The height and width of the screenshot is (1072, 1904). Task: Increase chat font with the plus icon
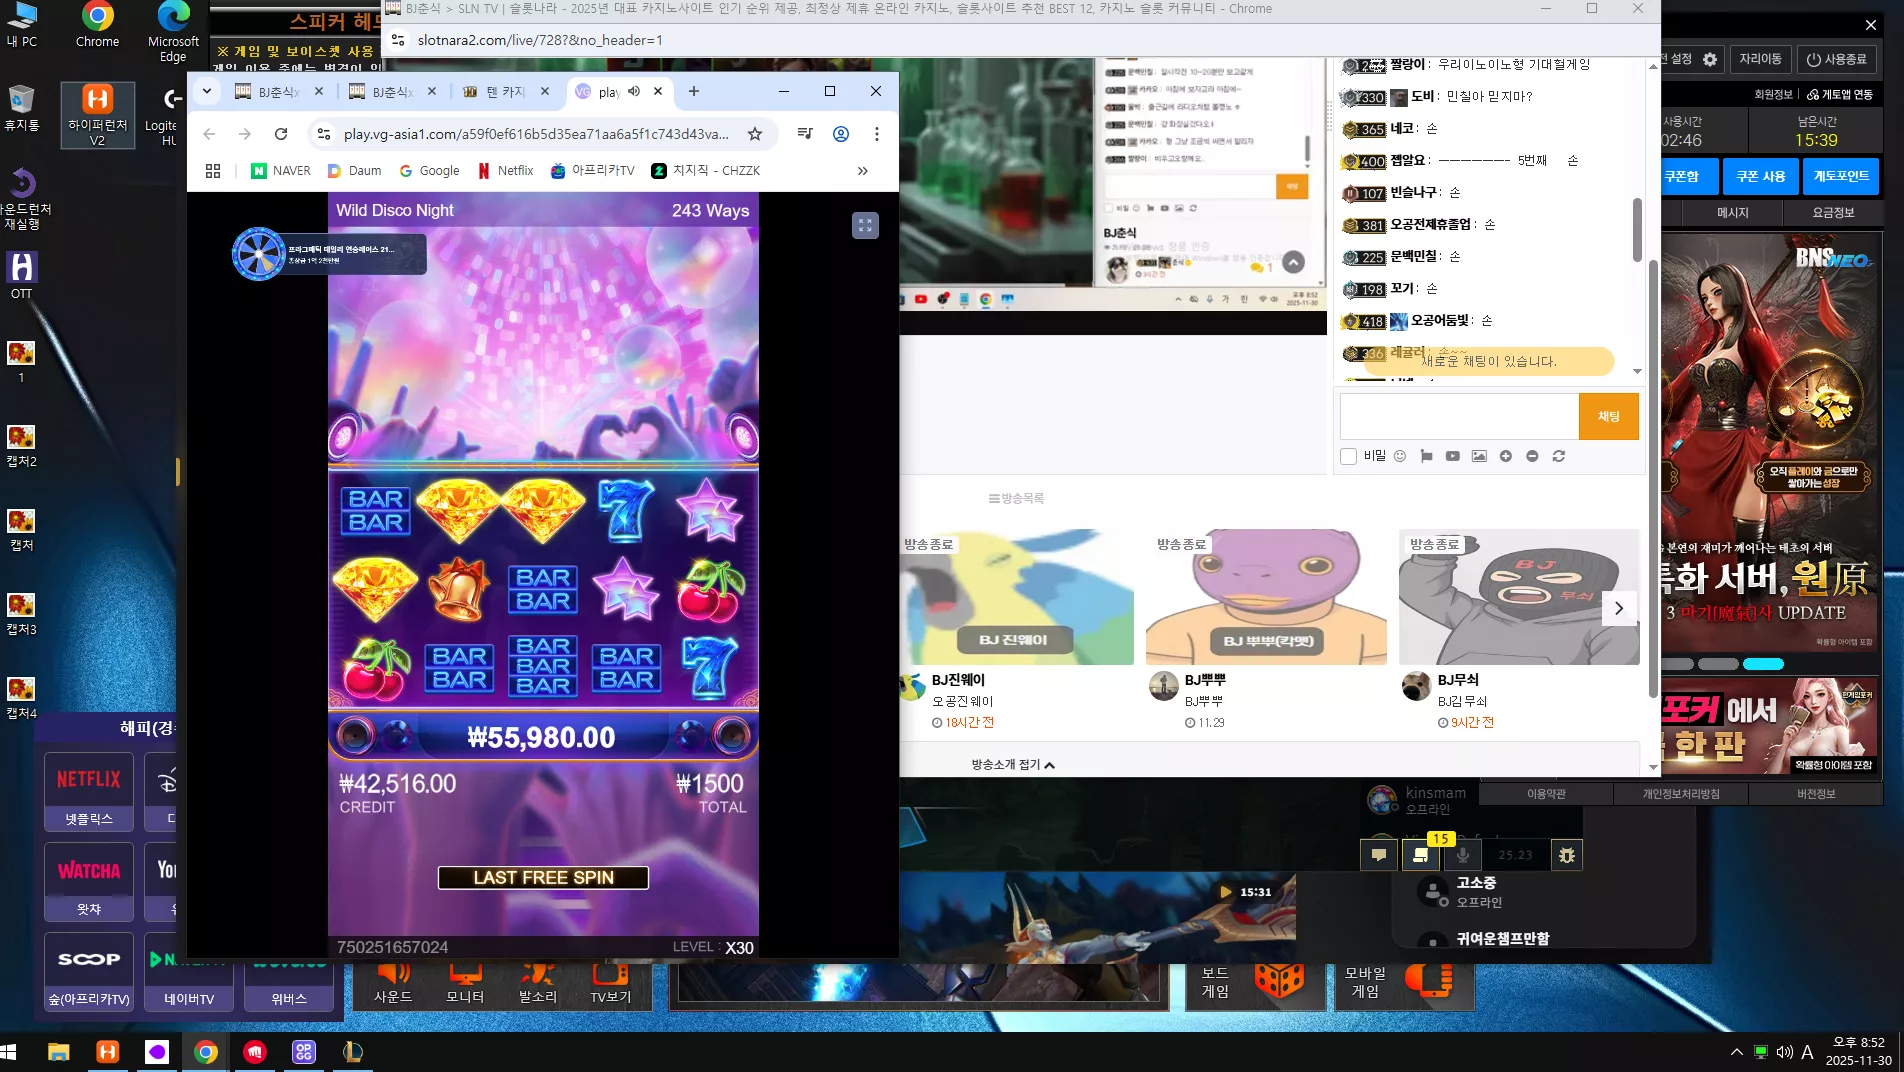[x=1505, y=456]
